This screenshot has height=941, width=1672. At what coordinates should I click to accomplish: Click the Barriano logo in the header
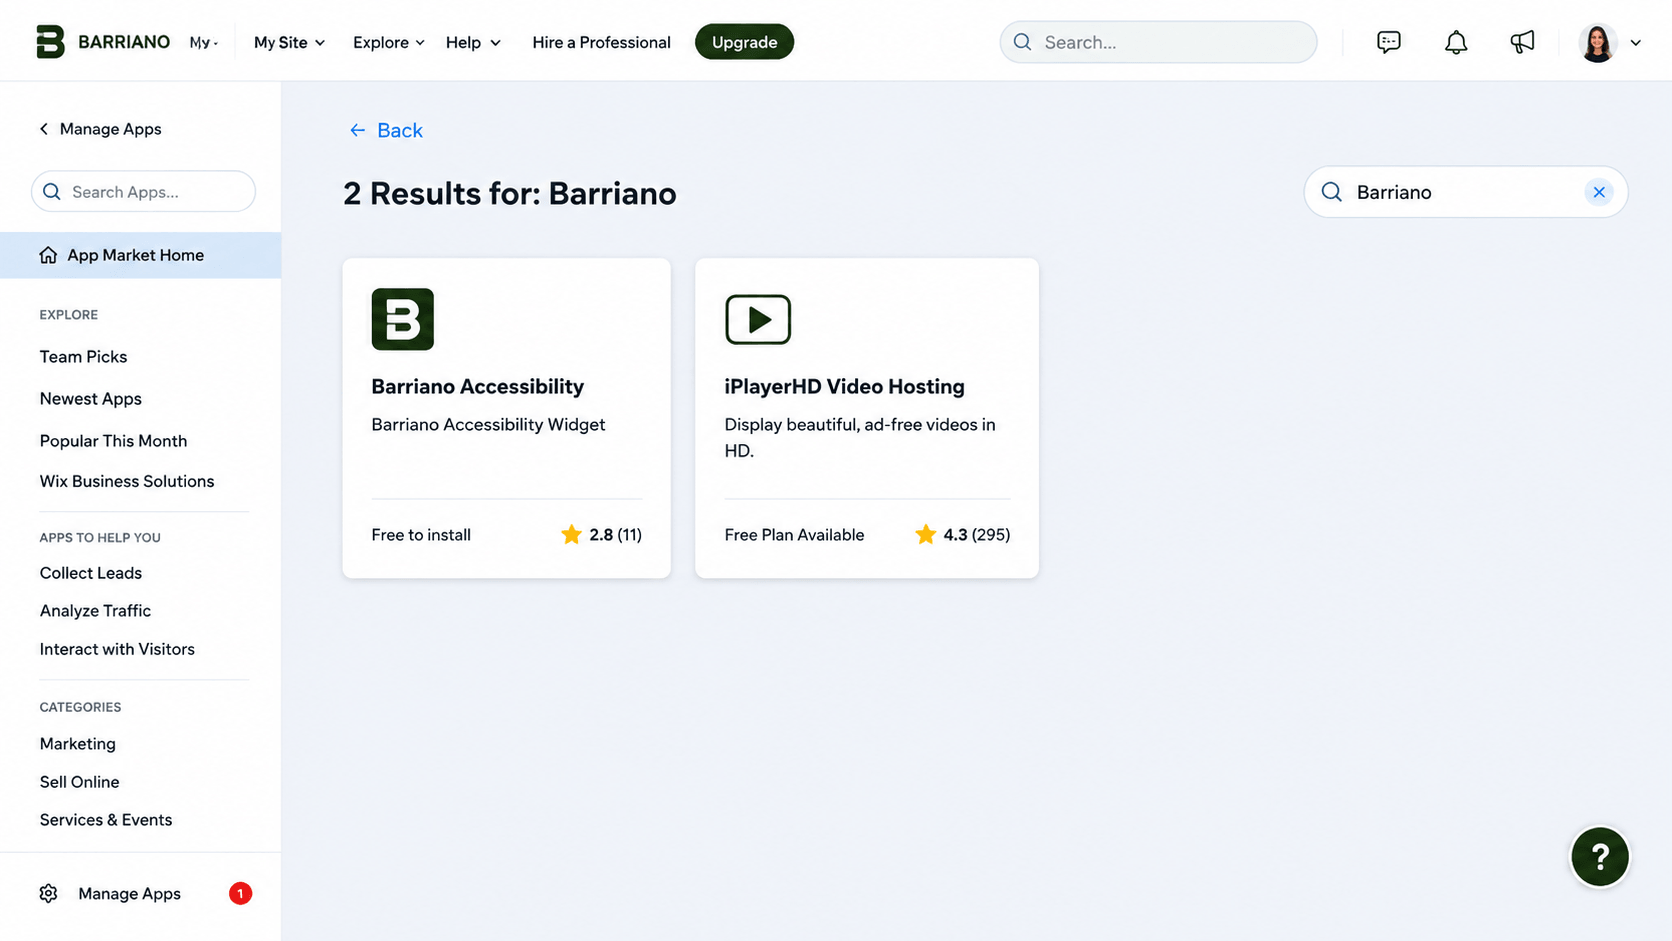[103, 42]
